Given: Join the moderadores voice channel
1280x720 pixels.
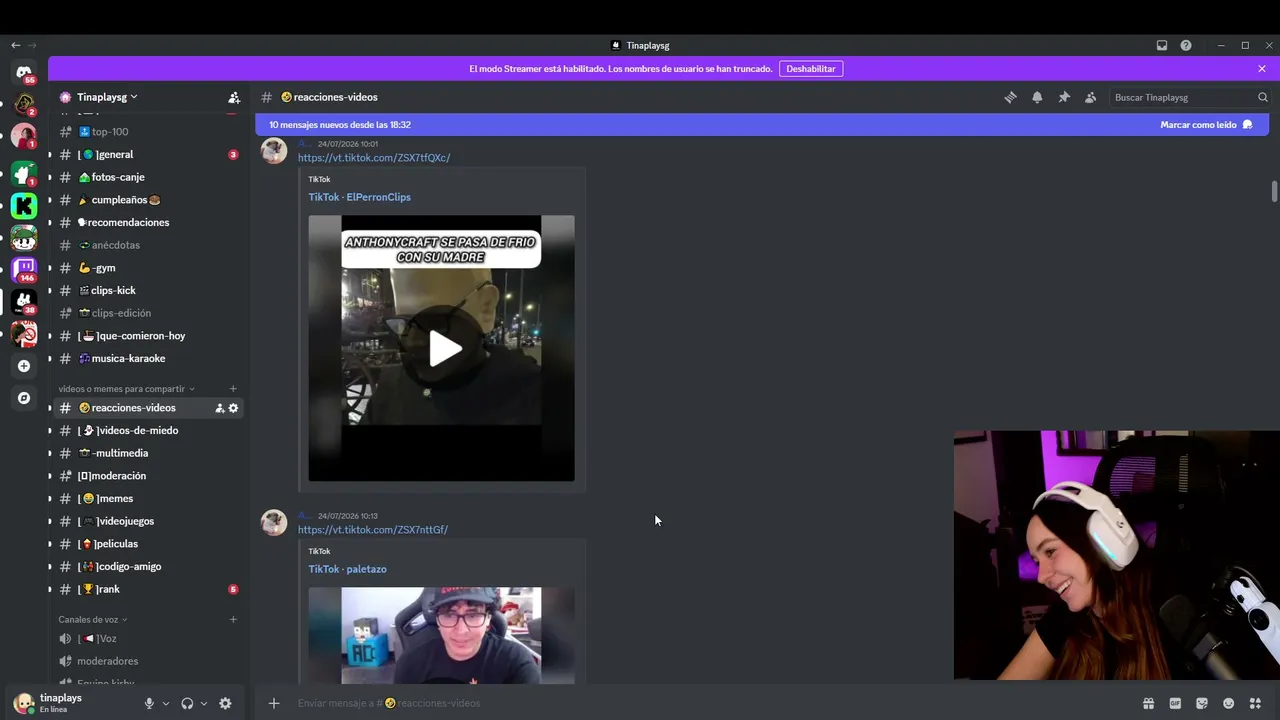Looking at the screenshot, I should tap(148, 661).
